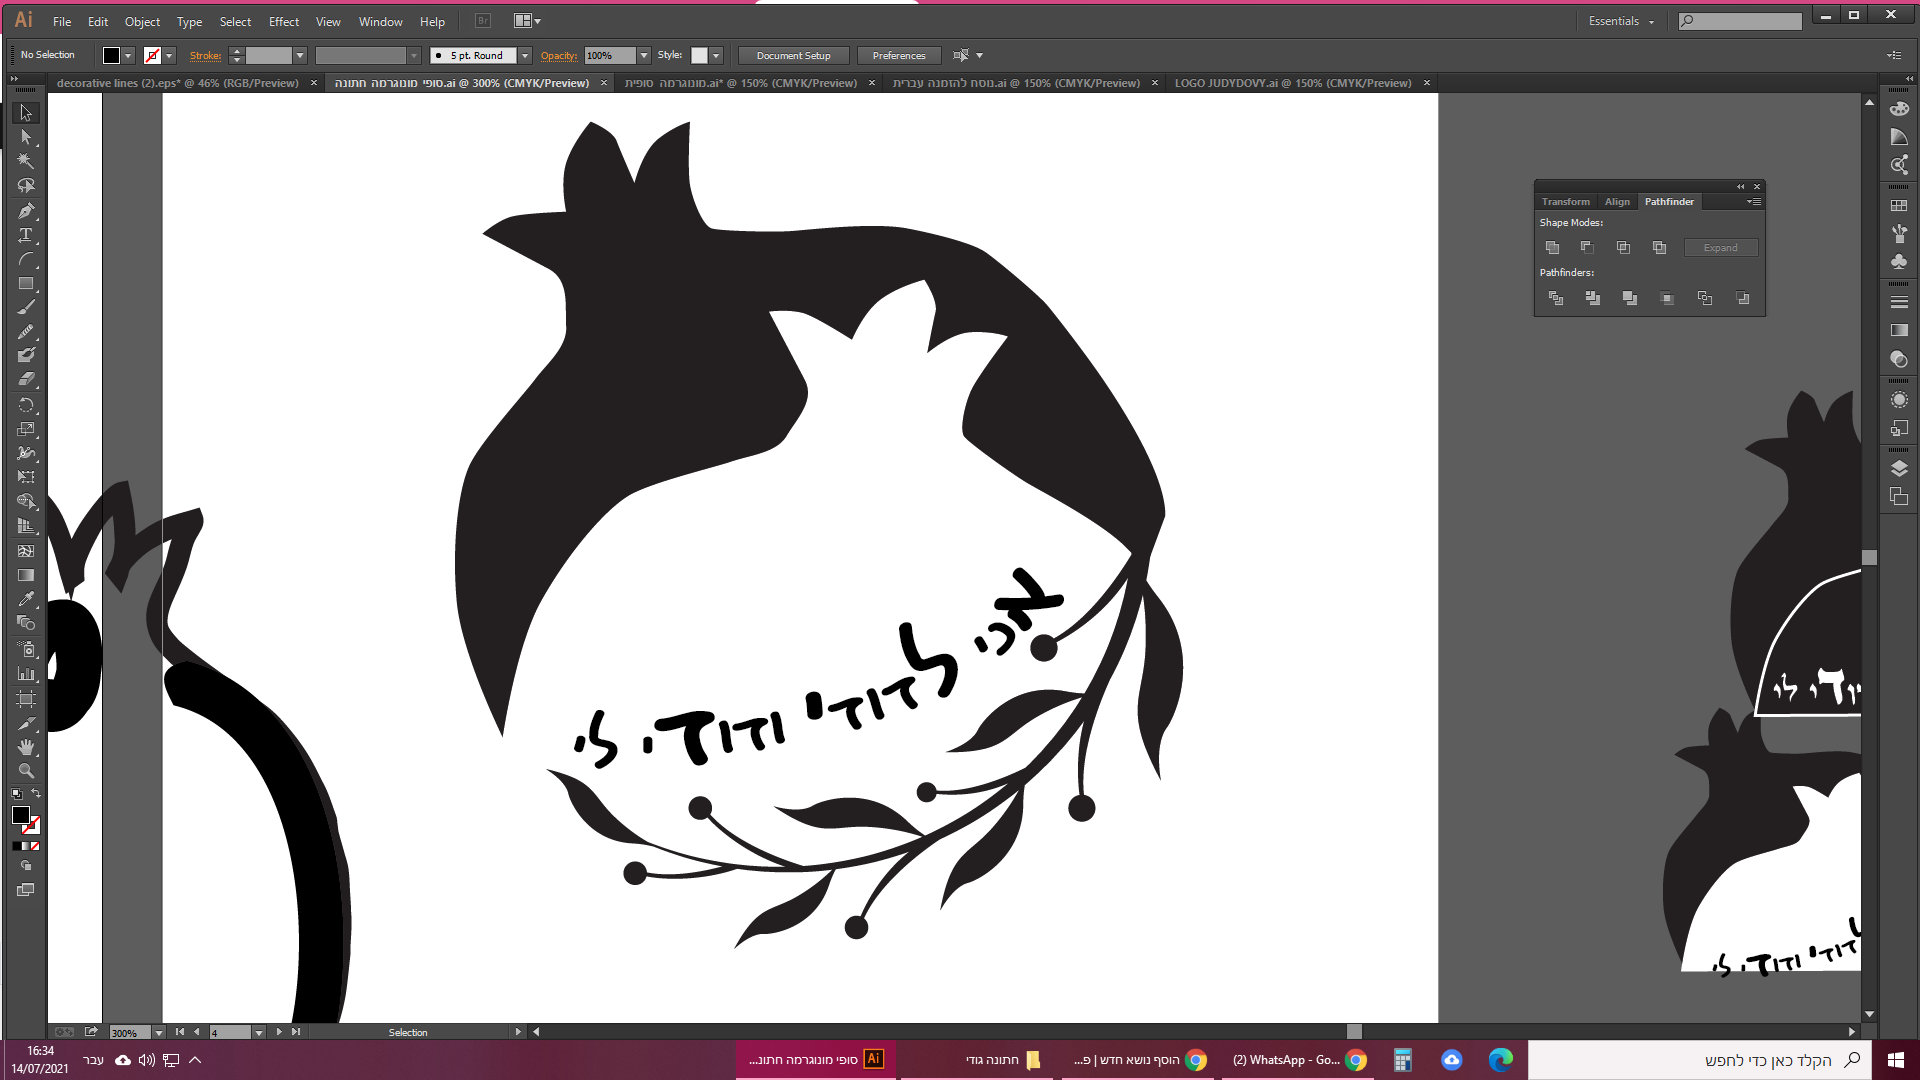The image size is (1920, 1080).
Task: Open the Opacity dropdown arrow
Action: click(644, 56)
